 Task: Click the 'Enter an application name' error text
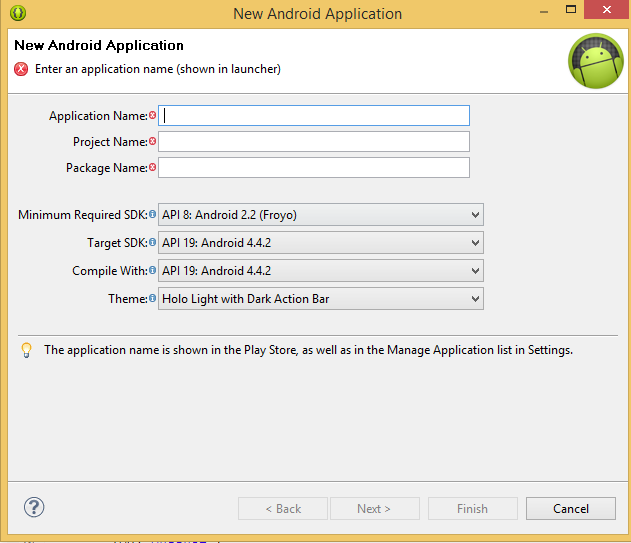(158, 69)
